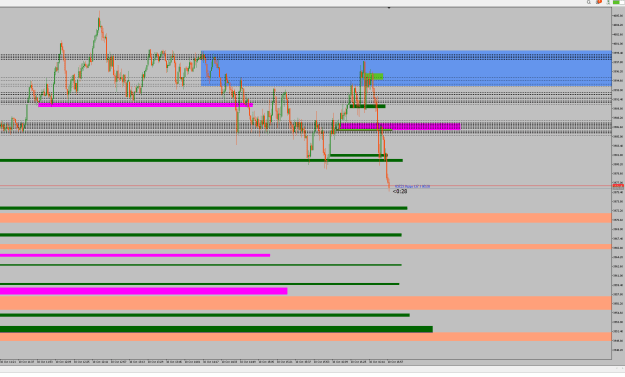
Task: Select the small light-green box inside blue zone
Action: tap(374, 76)
